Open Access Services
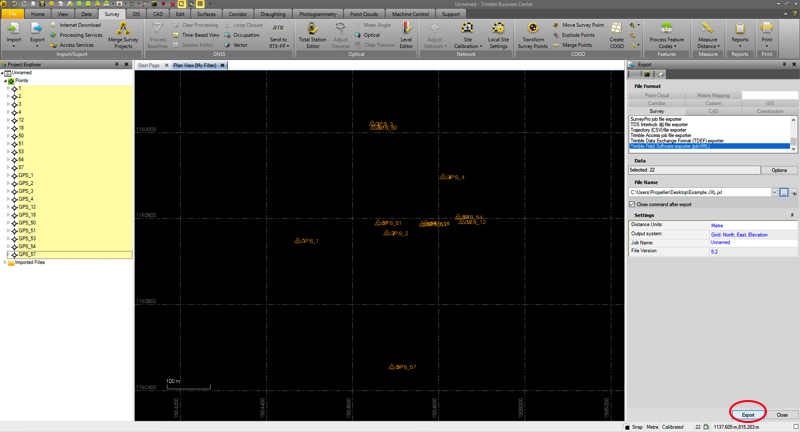800x432 pixels. coord(72,45)
